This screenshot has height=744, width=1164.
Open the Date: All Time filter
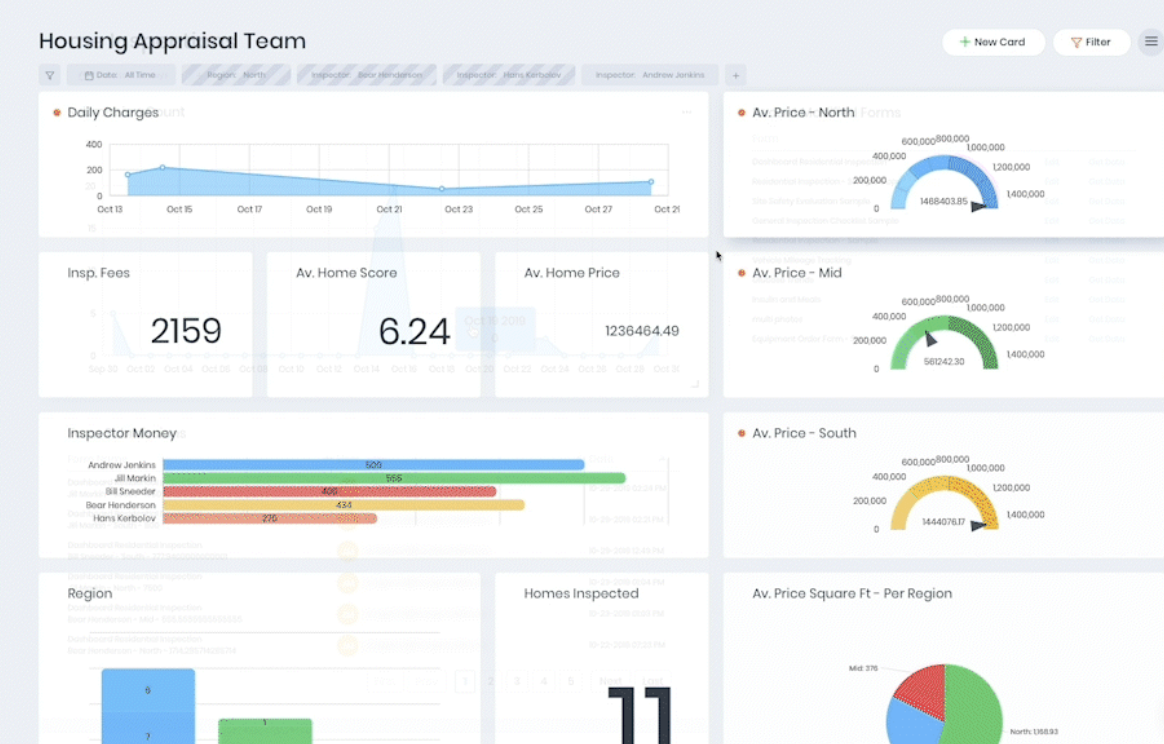[x=121, y=75]
